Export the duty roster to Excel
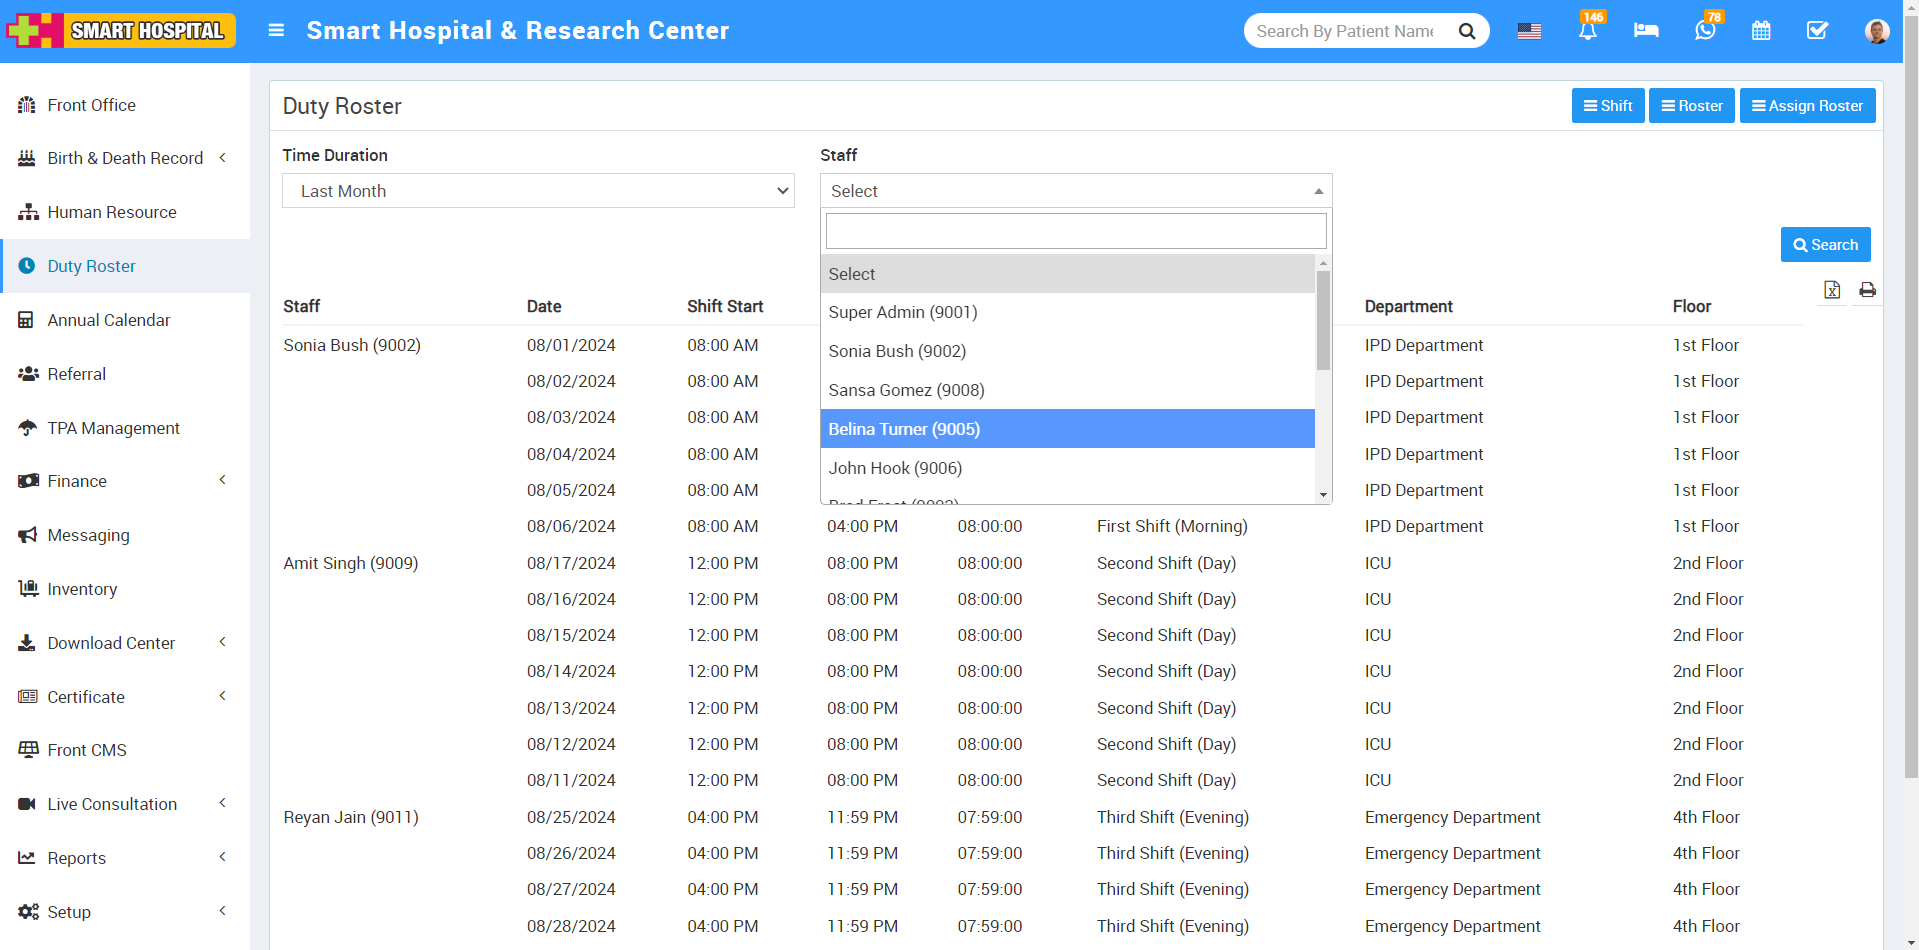The width and height of the screenshot is (1919, 950). click(1833, 290)
